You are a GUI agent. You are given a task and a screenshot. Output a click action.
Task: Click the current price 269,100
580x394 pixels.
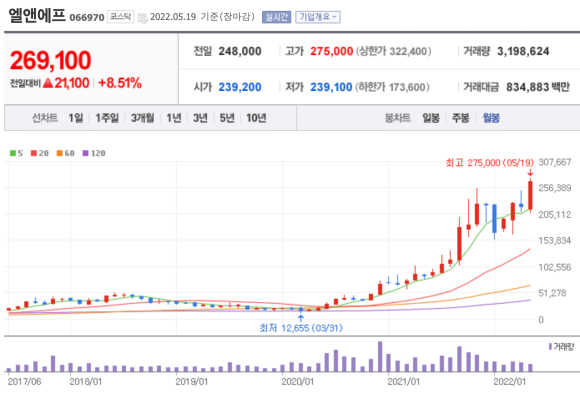50,60
